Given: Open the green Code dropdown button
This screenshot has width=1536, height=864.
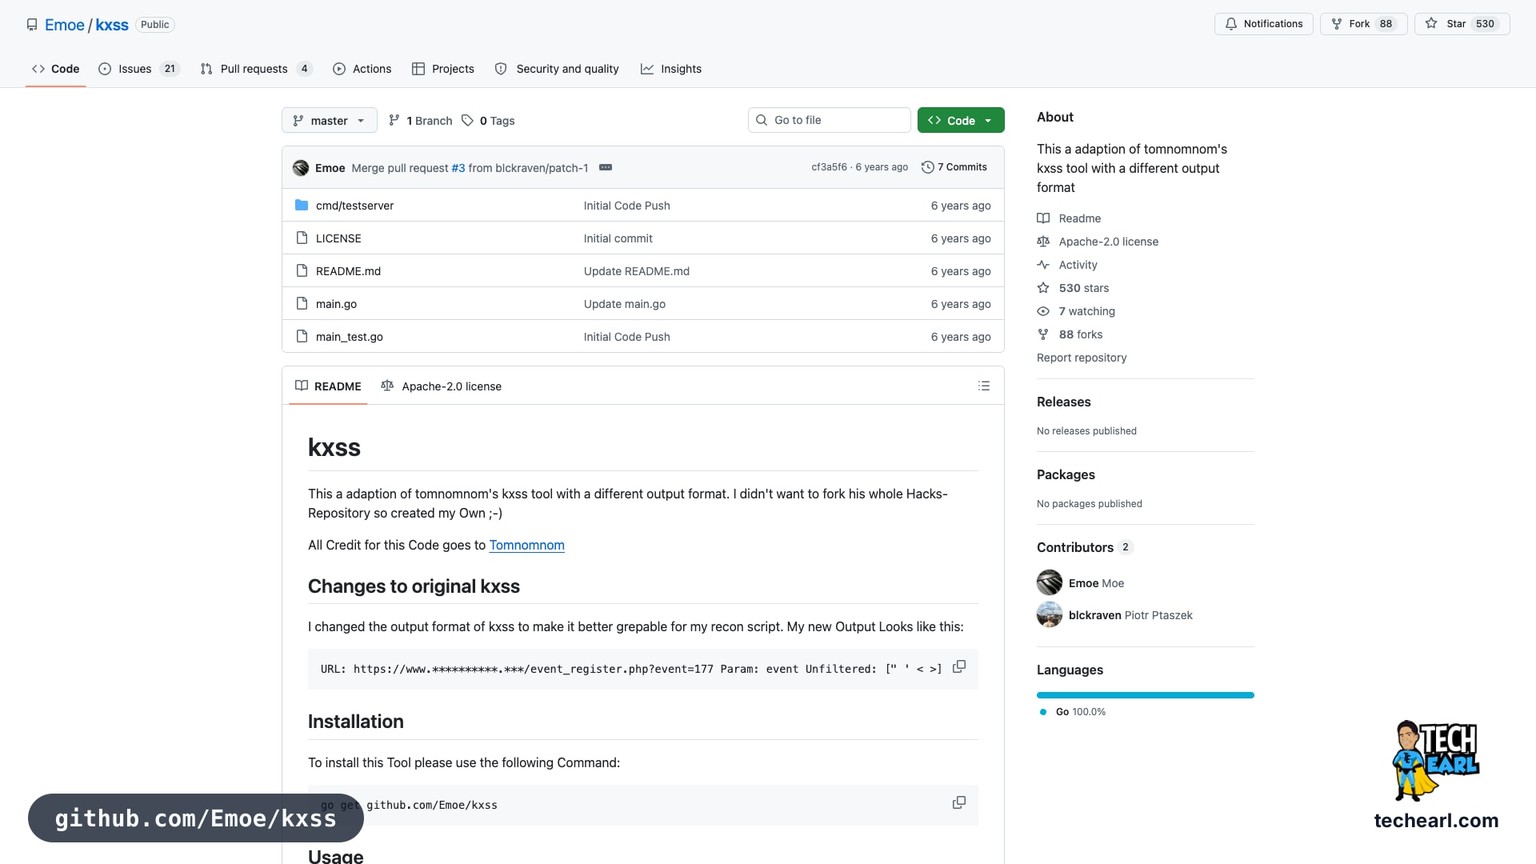Looking at the screenshot, I should click(960, 120).
